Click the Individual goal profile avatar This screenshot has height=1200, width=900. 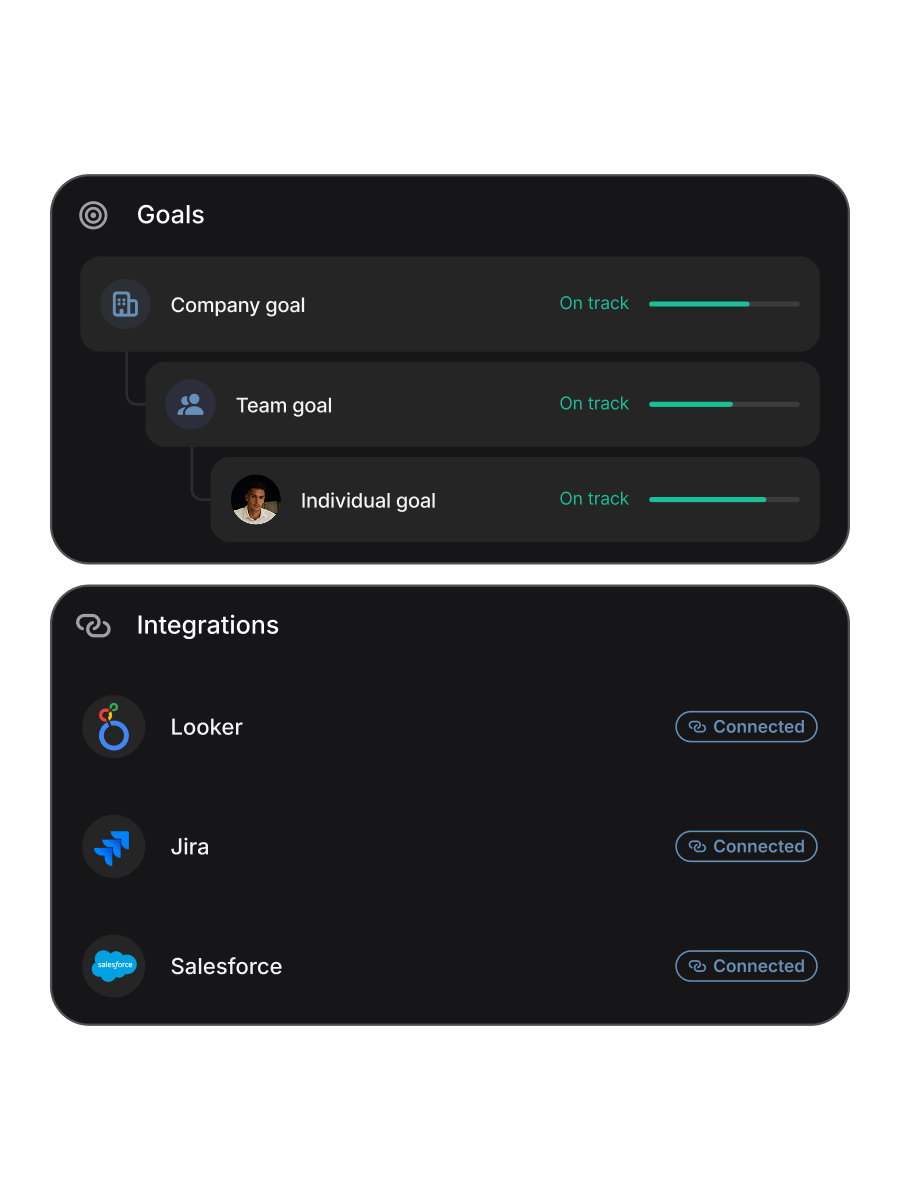pos(256,499)
